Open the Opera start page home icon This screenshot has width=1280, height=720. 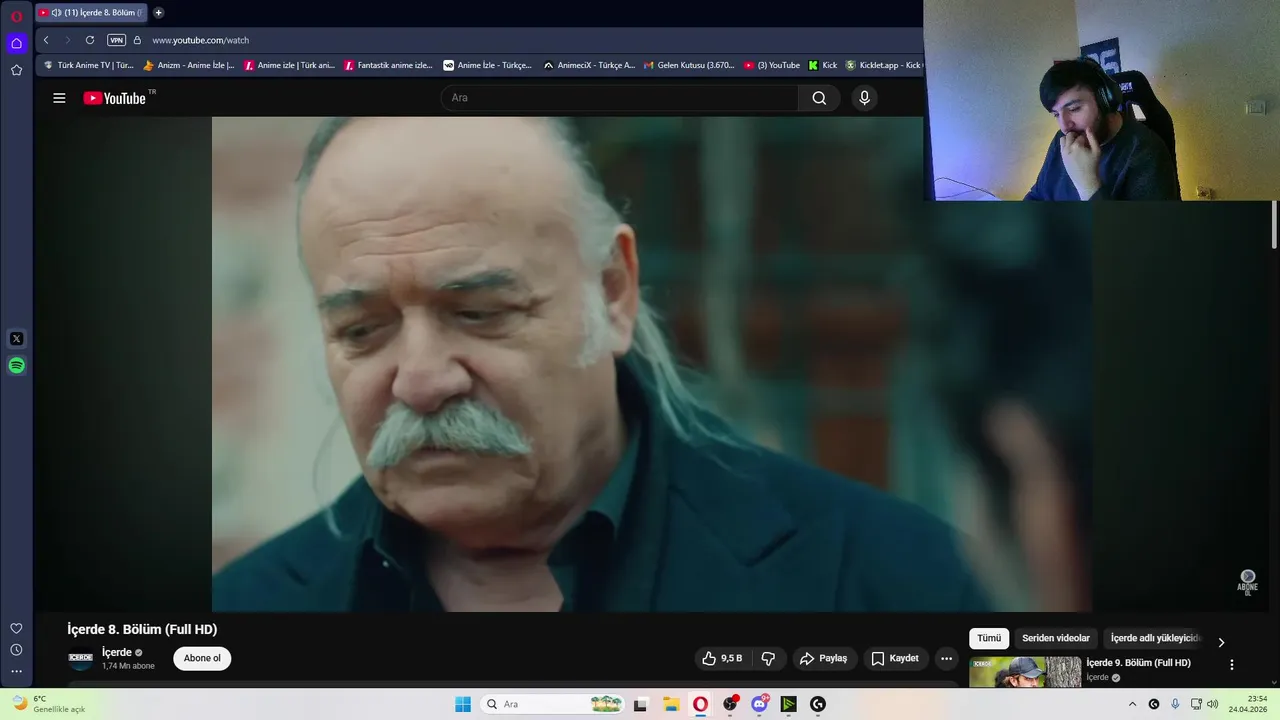[x=16, y=43]
